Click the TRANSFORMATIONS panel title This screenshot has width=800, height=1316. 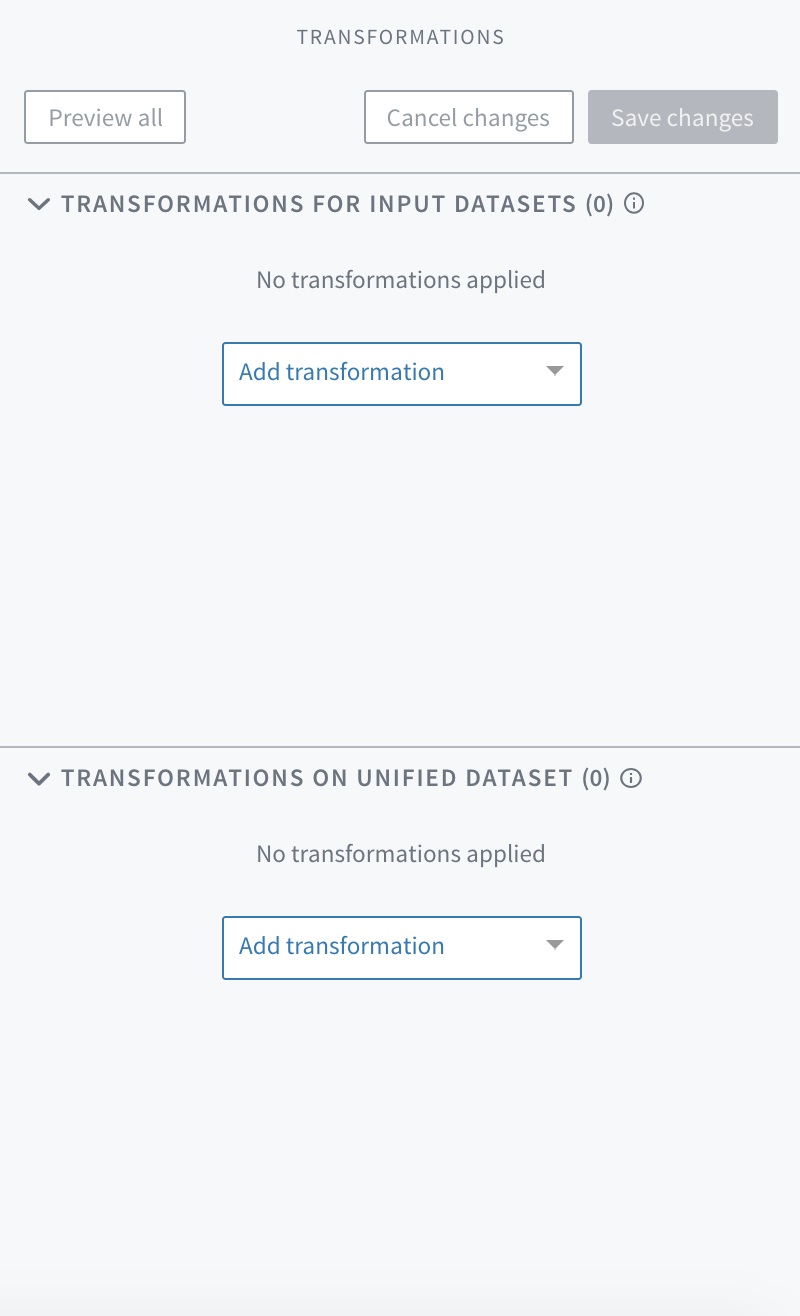[400, 38]
